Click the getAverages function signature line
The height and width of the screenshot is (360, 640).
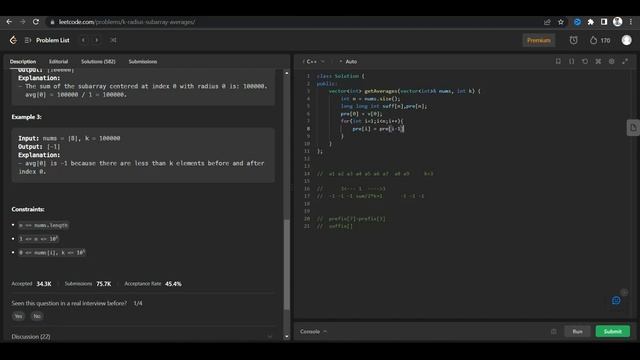pyautogui.click(x=404, y=91)
